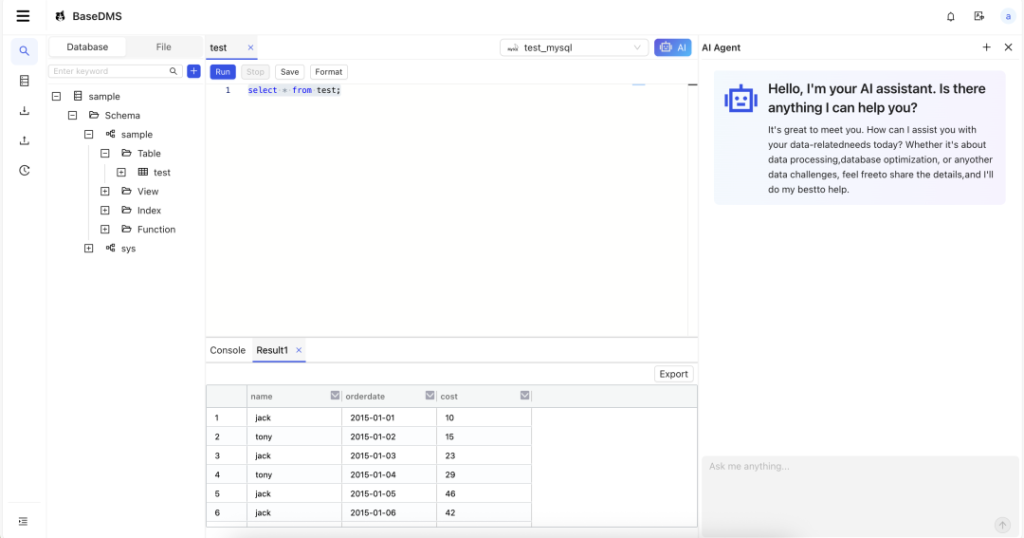Open the name column filter dropdown

pos(335,396)
